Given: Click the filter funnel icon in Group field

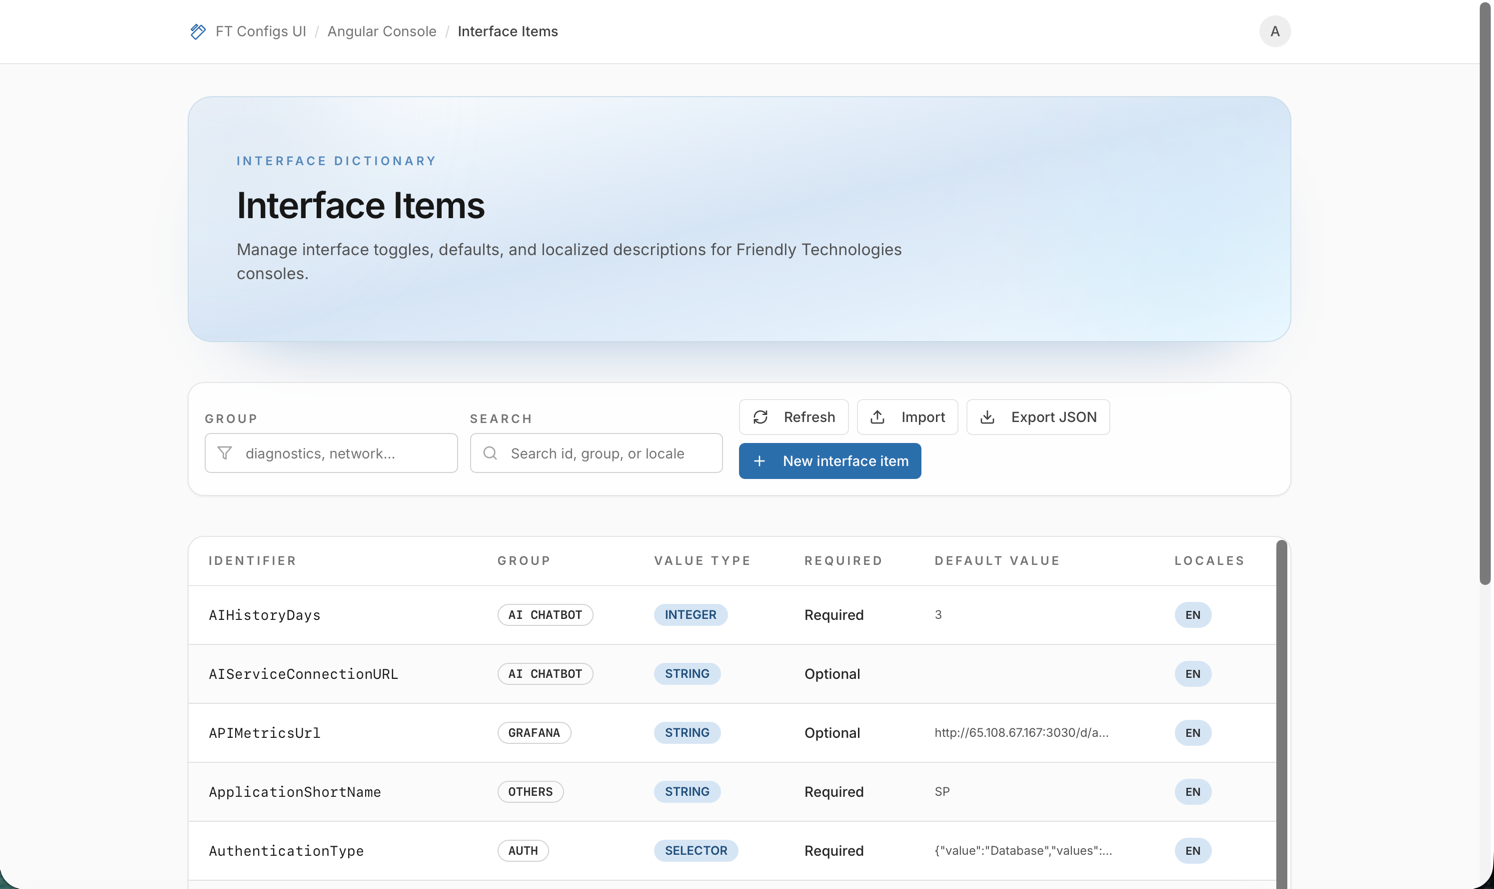Looking at the screenshot, I should [225, 453].
